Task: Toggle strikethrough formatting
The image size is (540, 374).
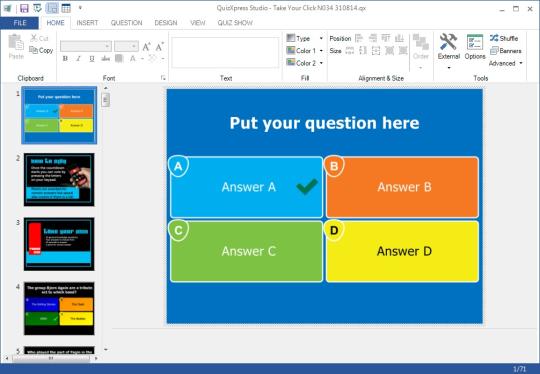Action: coord(105,59)
